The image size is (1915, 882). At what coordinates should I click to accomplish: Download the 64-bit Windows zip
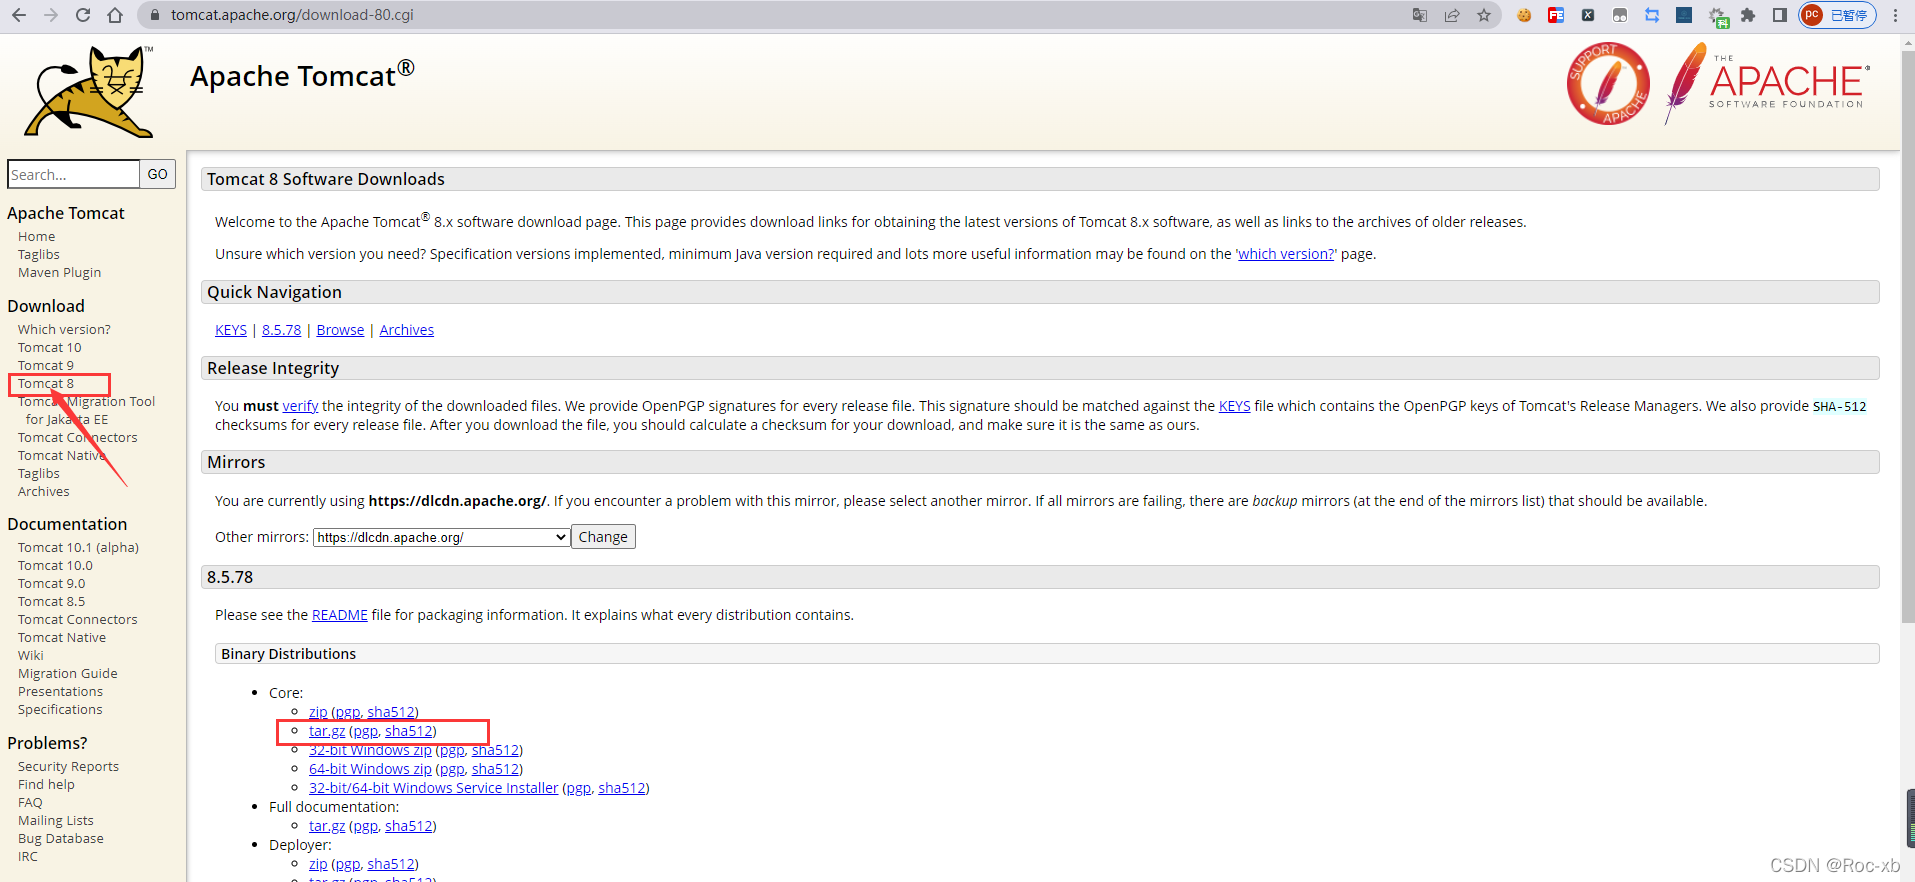click(370, 769)
